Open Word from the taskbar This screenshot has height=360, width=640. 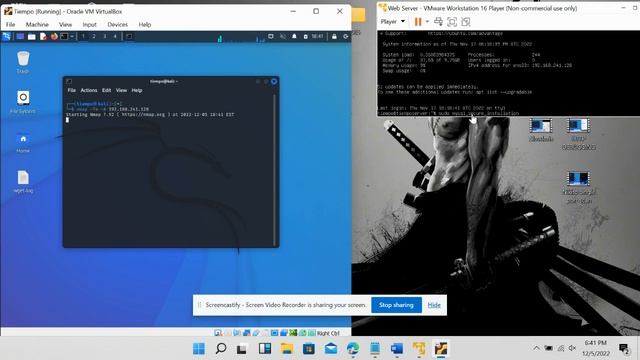pyautogui.click(x=396, y=349)
